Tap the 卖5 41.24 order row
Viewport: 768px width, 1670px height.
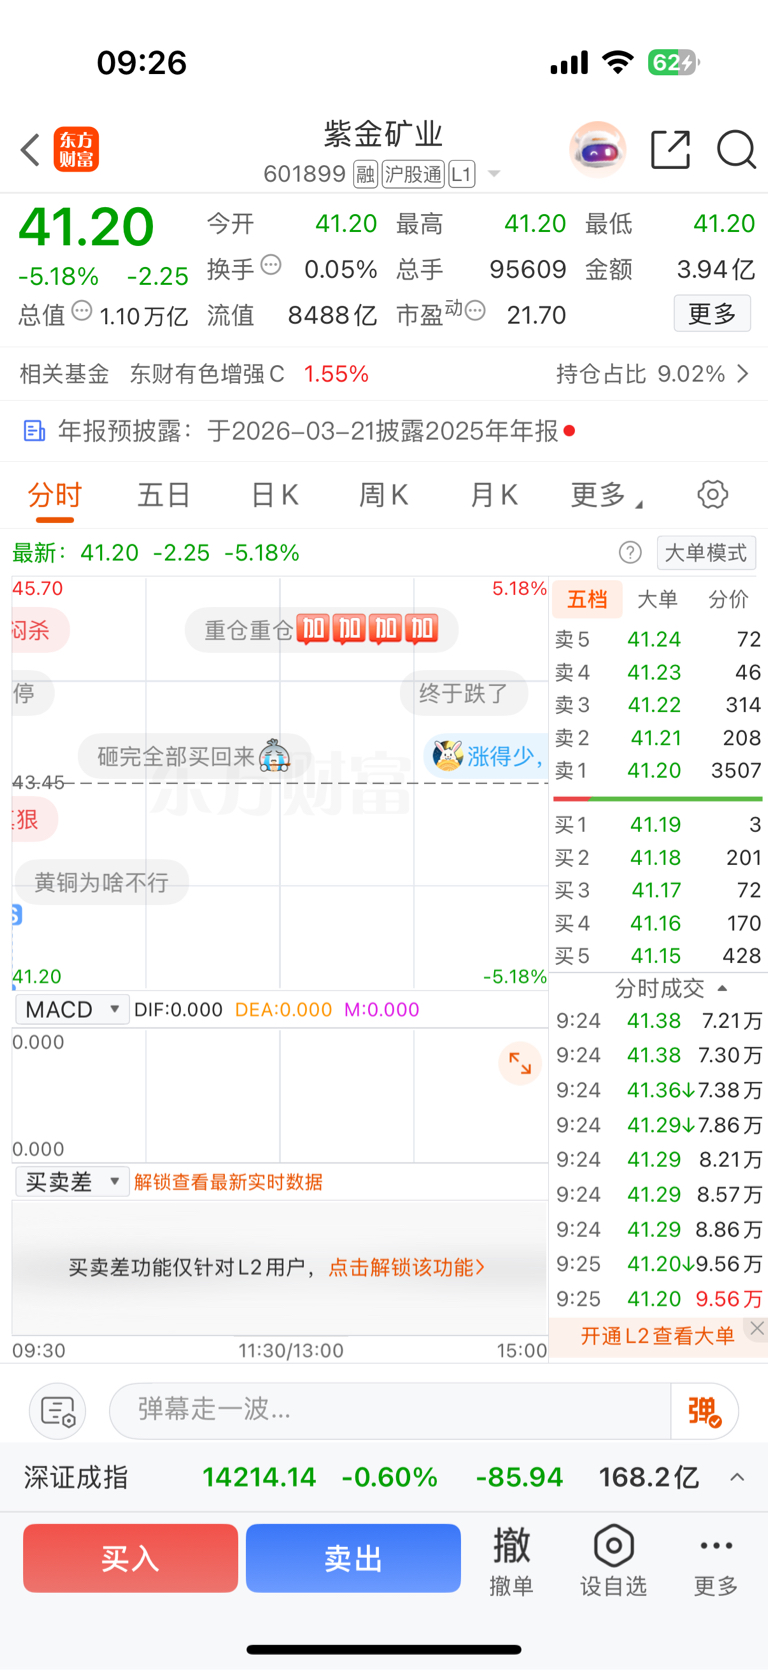click(658, 639)
